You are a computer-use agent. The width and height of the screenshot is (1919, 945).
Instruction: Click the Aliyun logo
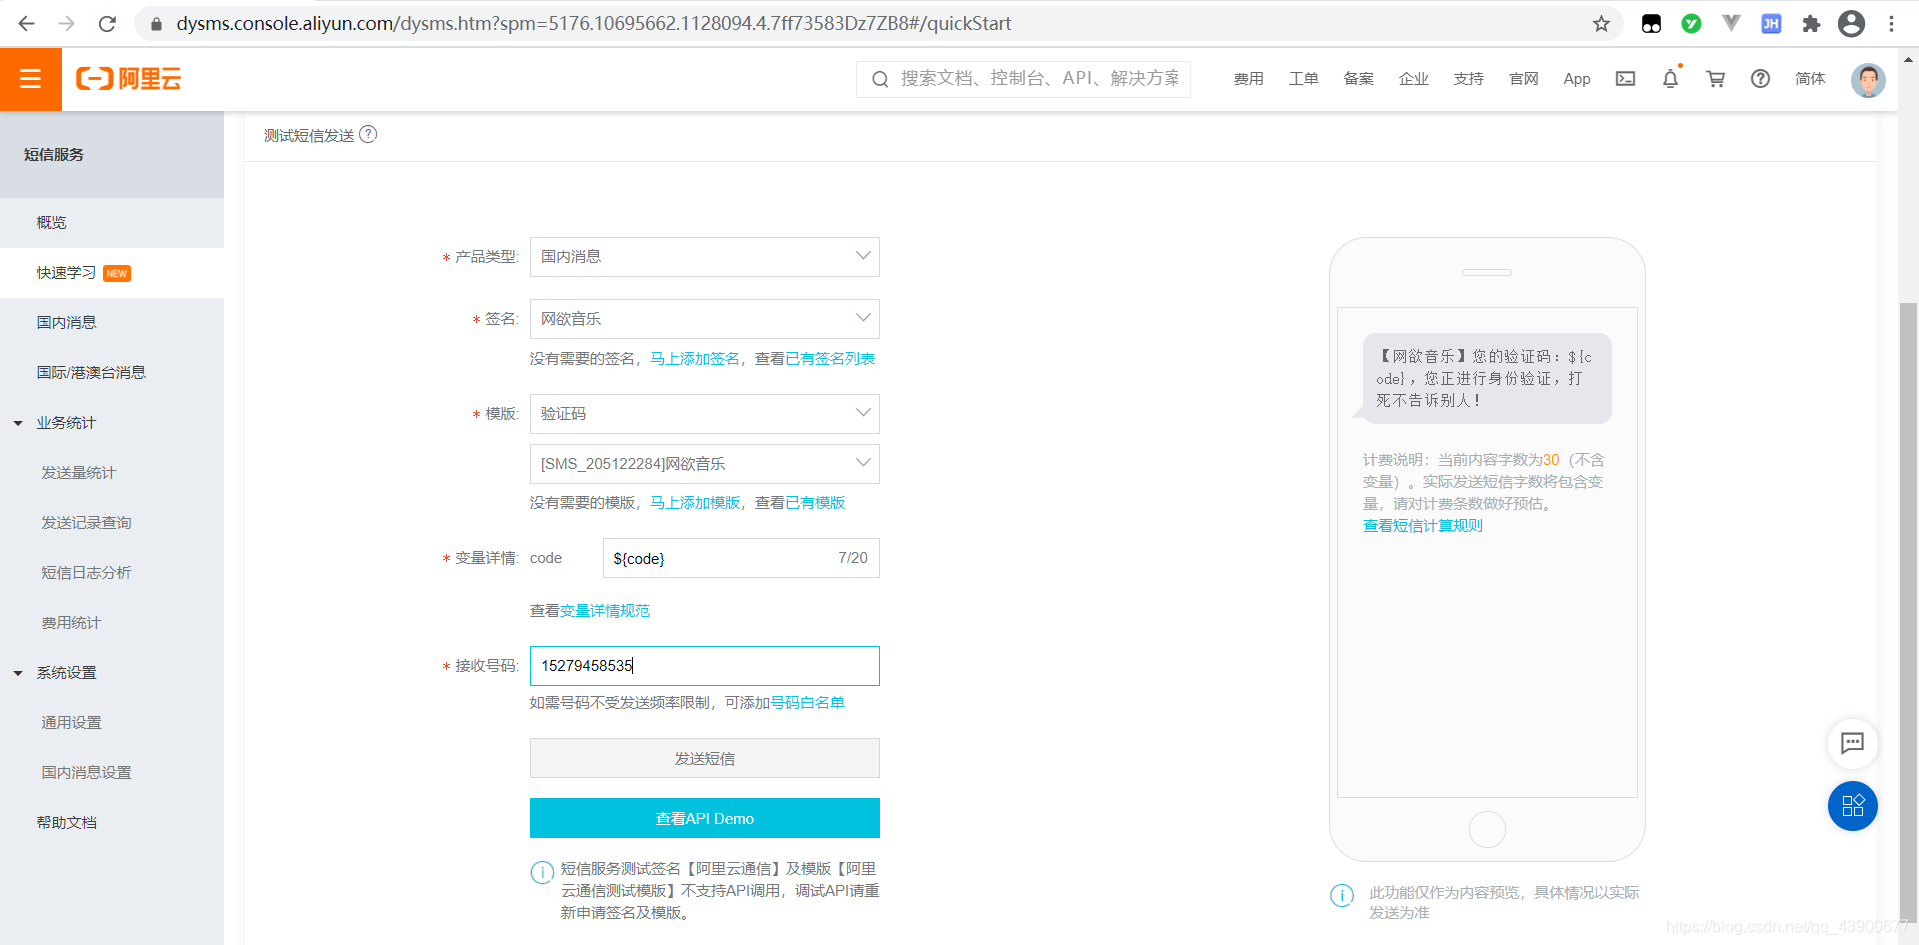point(129,79)
